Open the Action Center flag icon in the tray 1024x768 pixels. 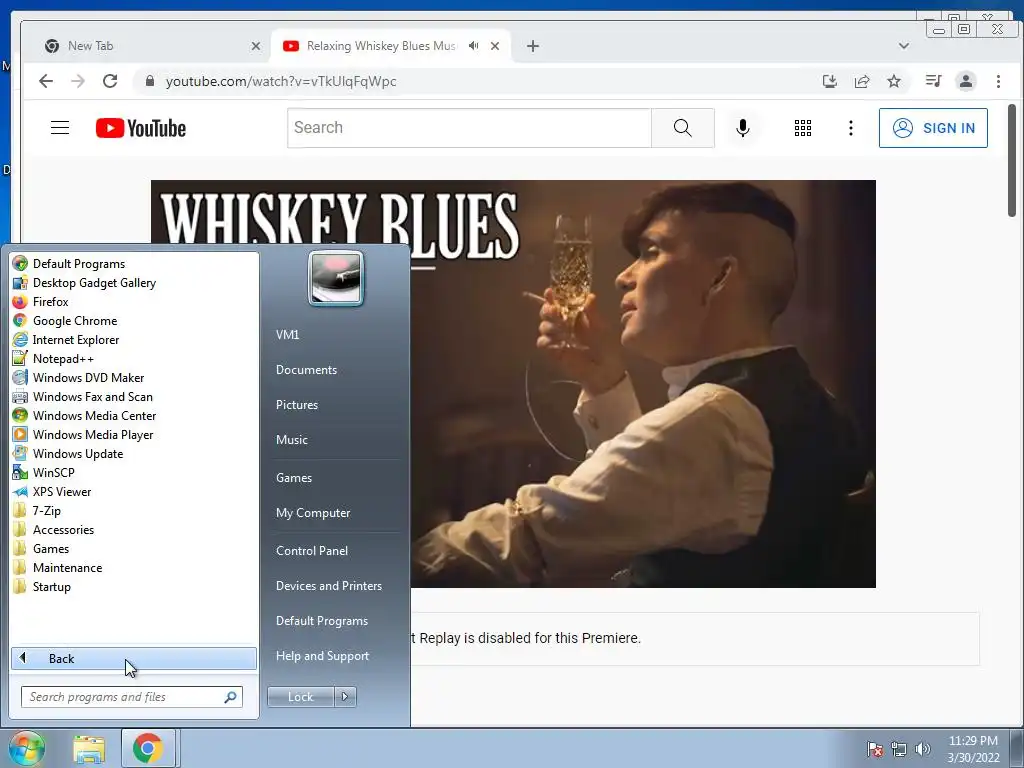[875, 749]
